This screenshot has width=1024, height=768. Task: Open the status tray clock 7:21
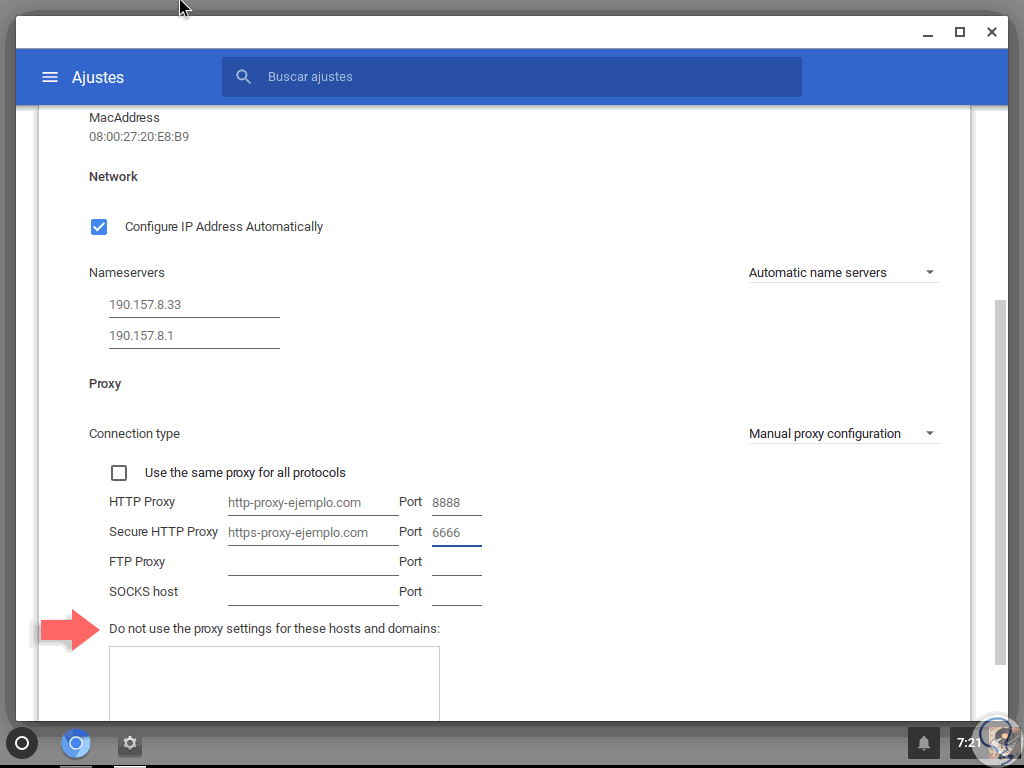(968, 743)
